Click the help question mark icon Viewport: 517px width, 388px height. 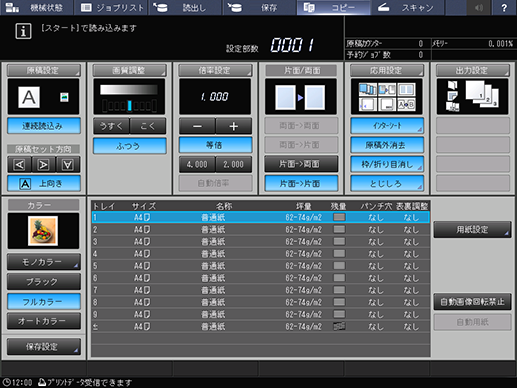pos(503,7)
